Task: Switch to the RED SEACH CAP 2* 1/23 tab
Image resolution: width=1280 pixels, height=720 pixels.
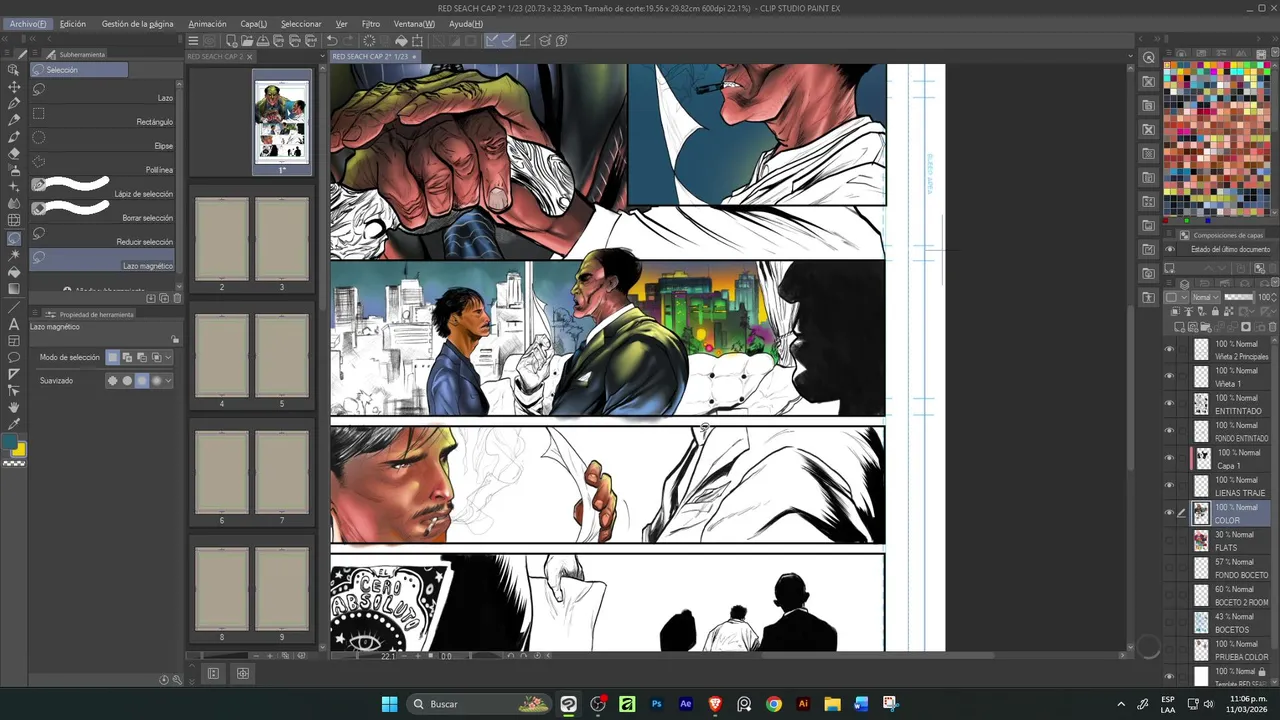Action: [374, 57]
